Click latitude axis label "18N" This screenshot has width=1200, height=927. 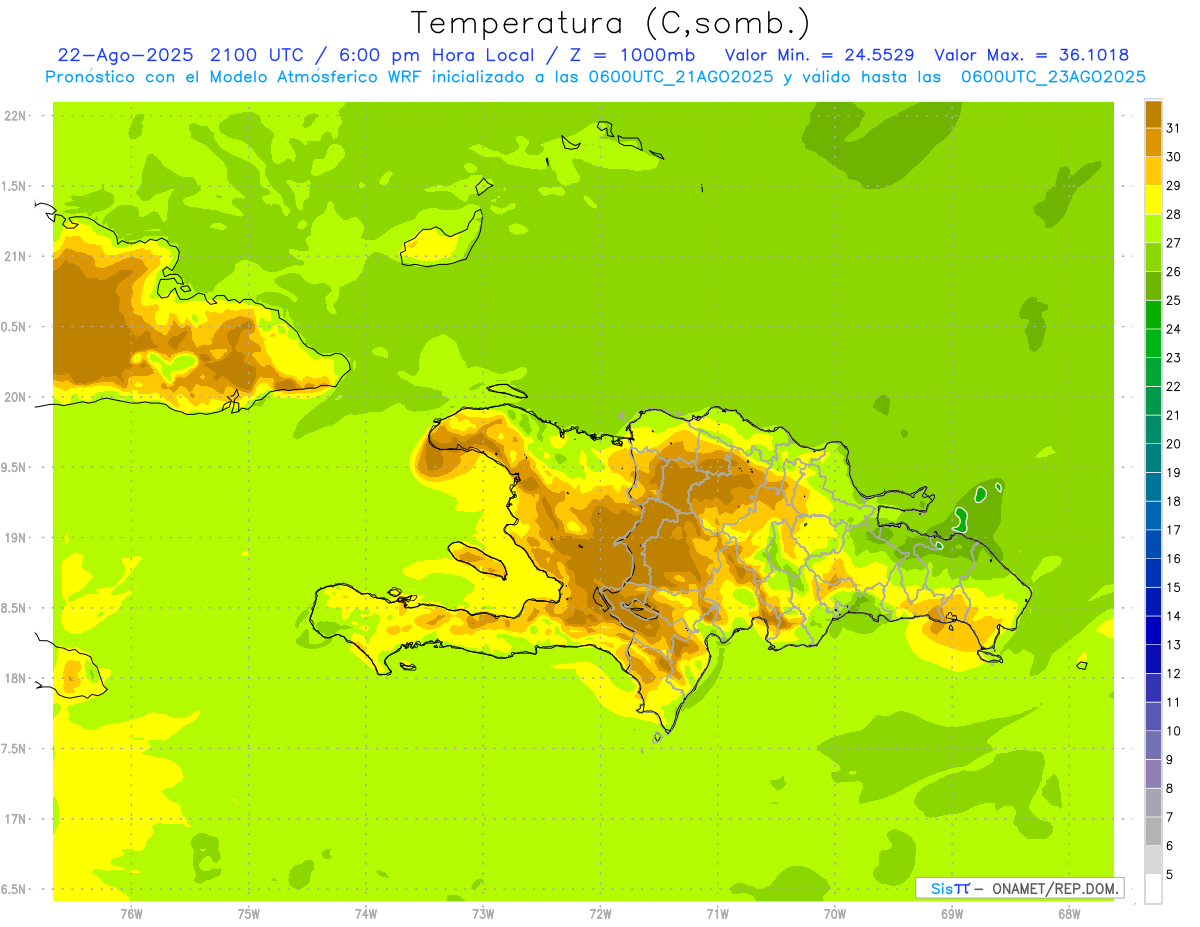point(15,678)
